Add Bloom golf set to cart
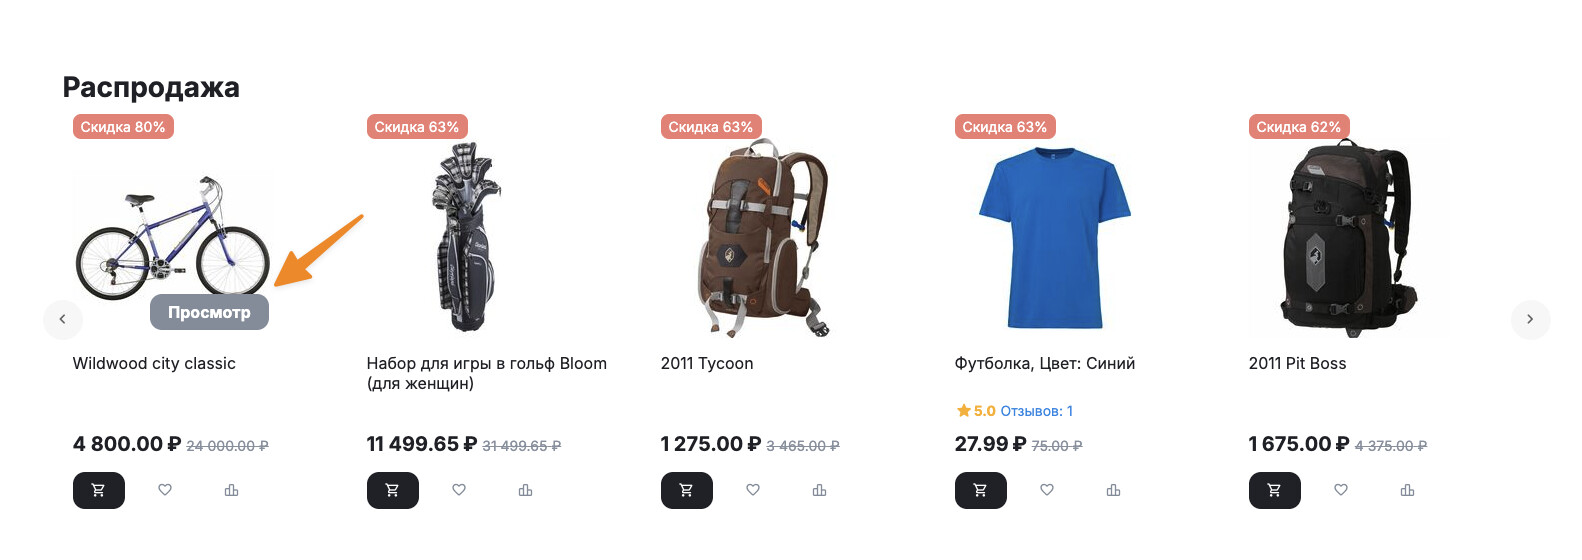Viewport: 1582px width, 560px height. click(392, 490)
